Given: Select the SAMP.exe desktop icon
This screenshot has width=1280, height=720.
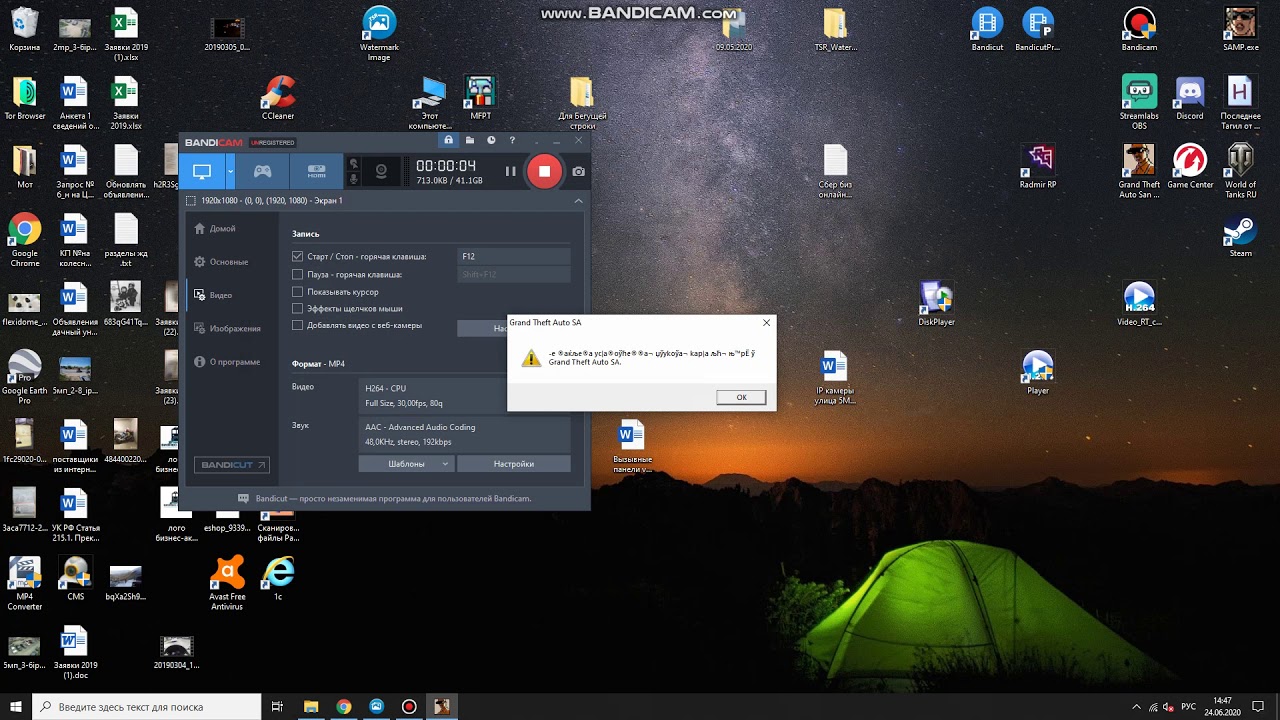Looking at the screenshot, I should pos(1240,30).
